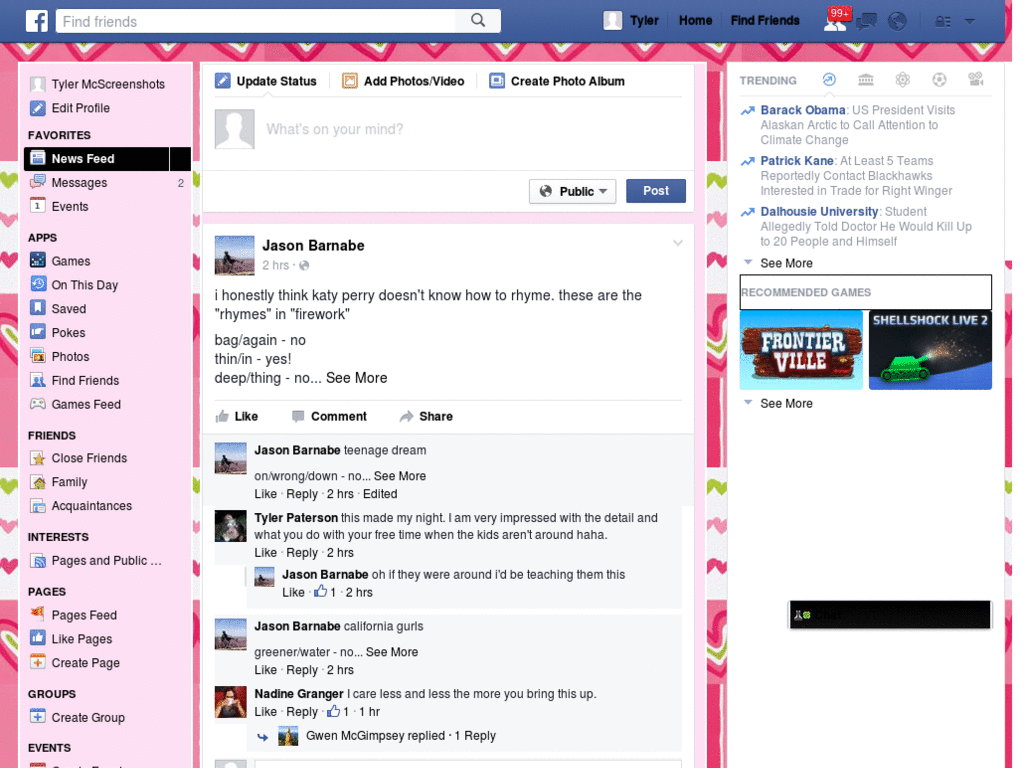Screen dimensions: 1024x768
Task: Click Close Friends star icon
Action: coord(38,458)
